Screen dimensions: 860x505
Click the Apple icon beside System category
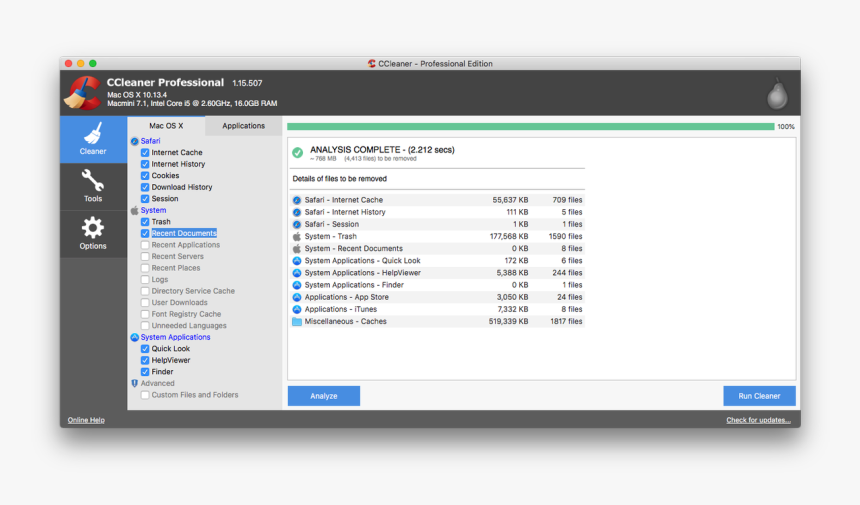134,210
